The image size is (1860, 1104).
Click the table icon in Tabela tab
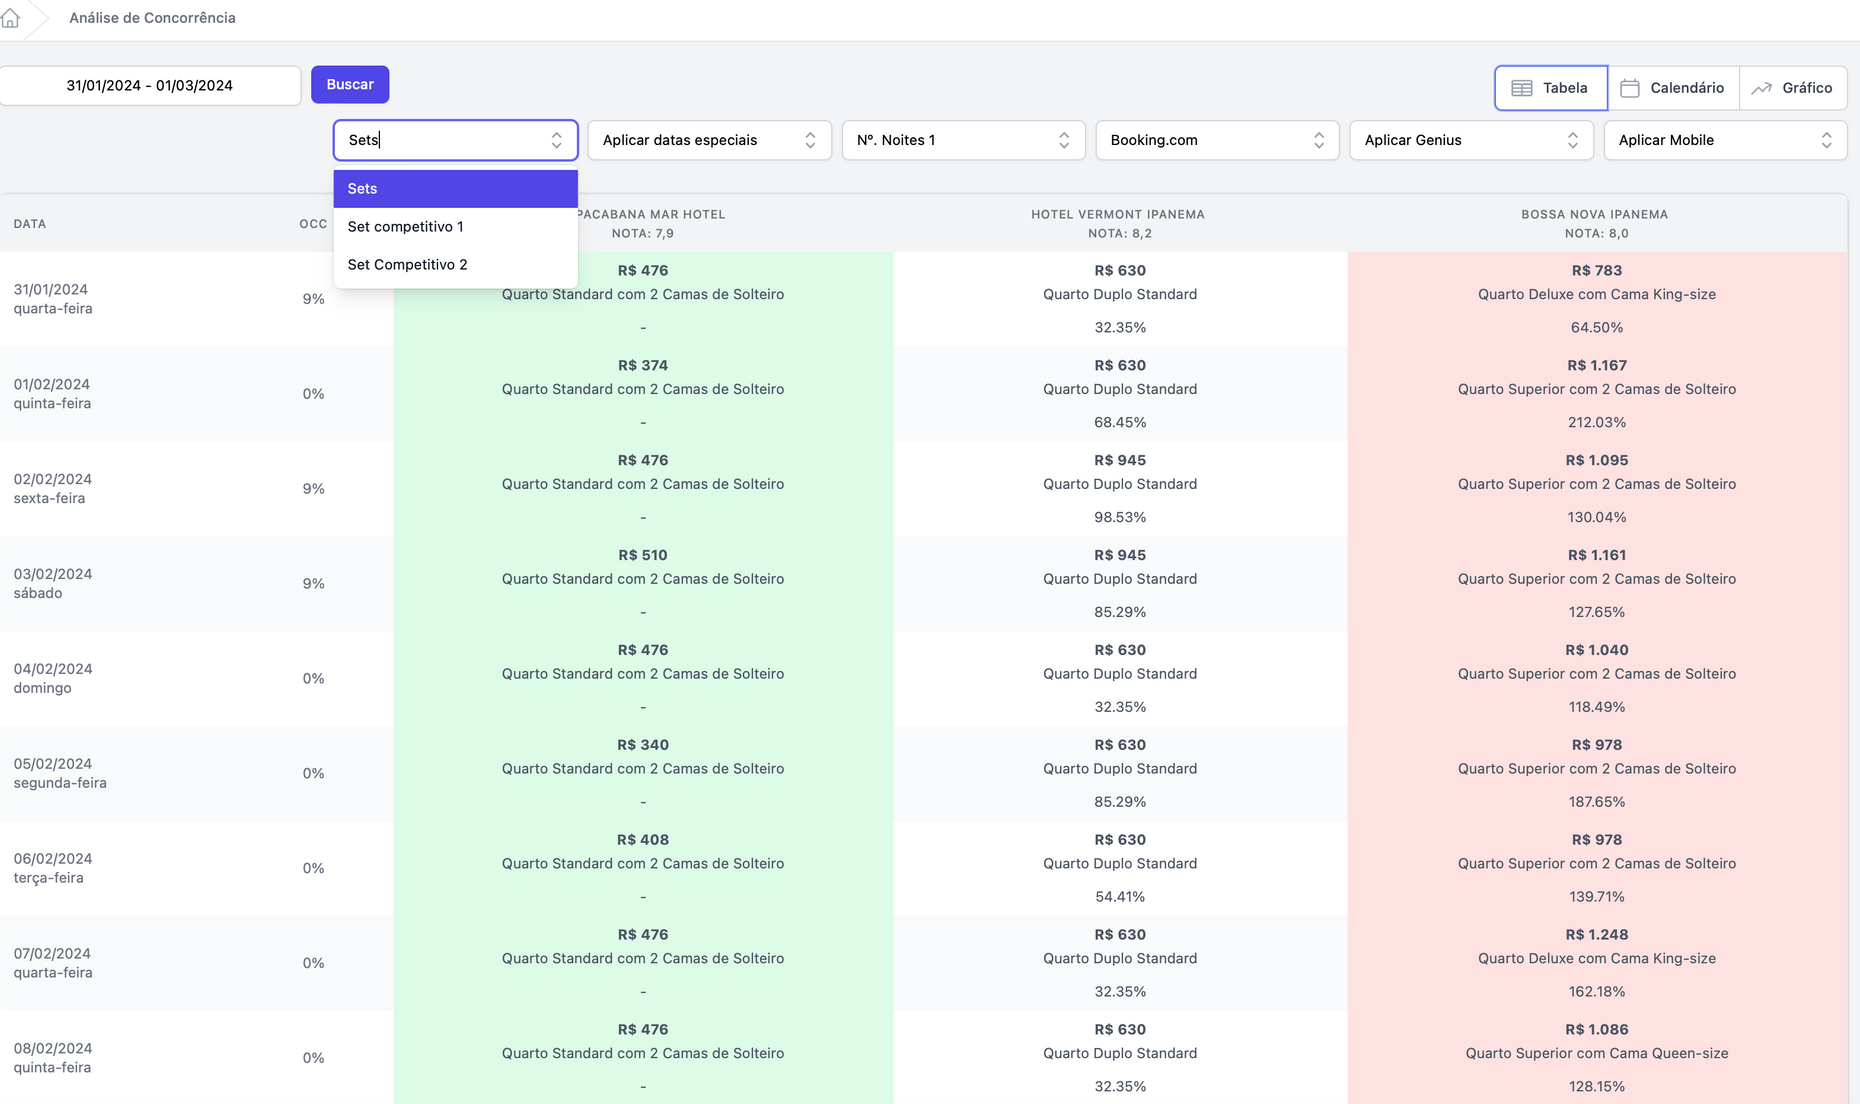pyautogui.click(x=1521, y=88)
